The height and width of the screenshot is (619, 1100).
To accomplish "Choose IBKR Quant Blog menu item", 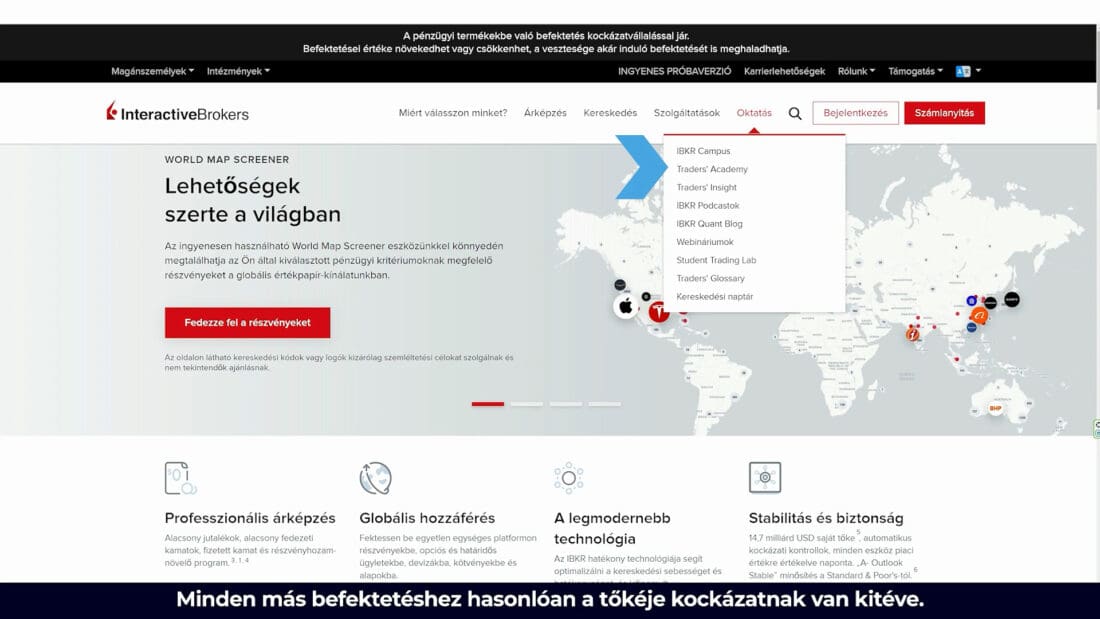I will click(x=709, y=224).
